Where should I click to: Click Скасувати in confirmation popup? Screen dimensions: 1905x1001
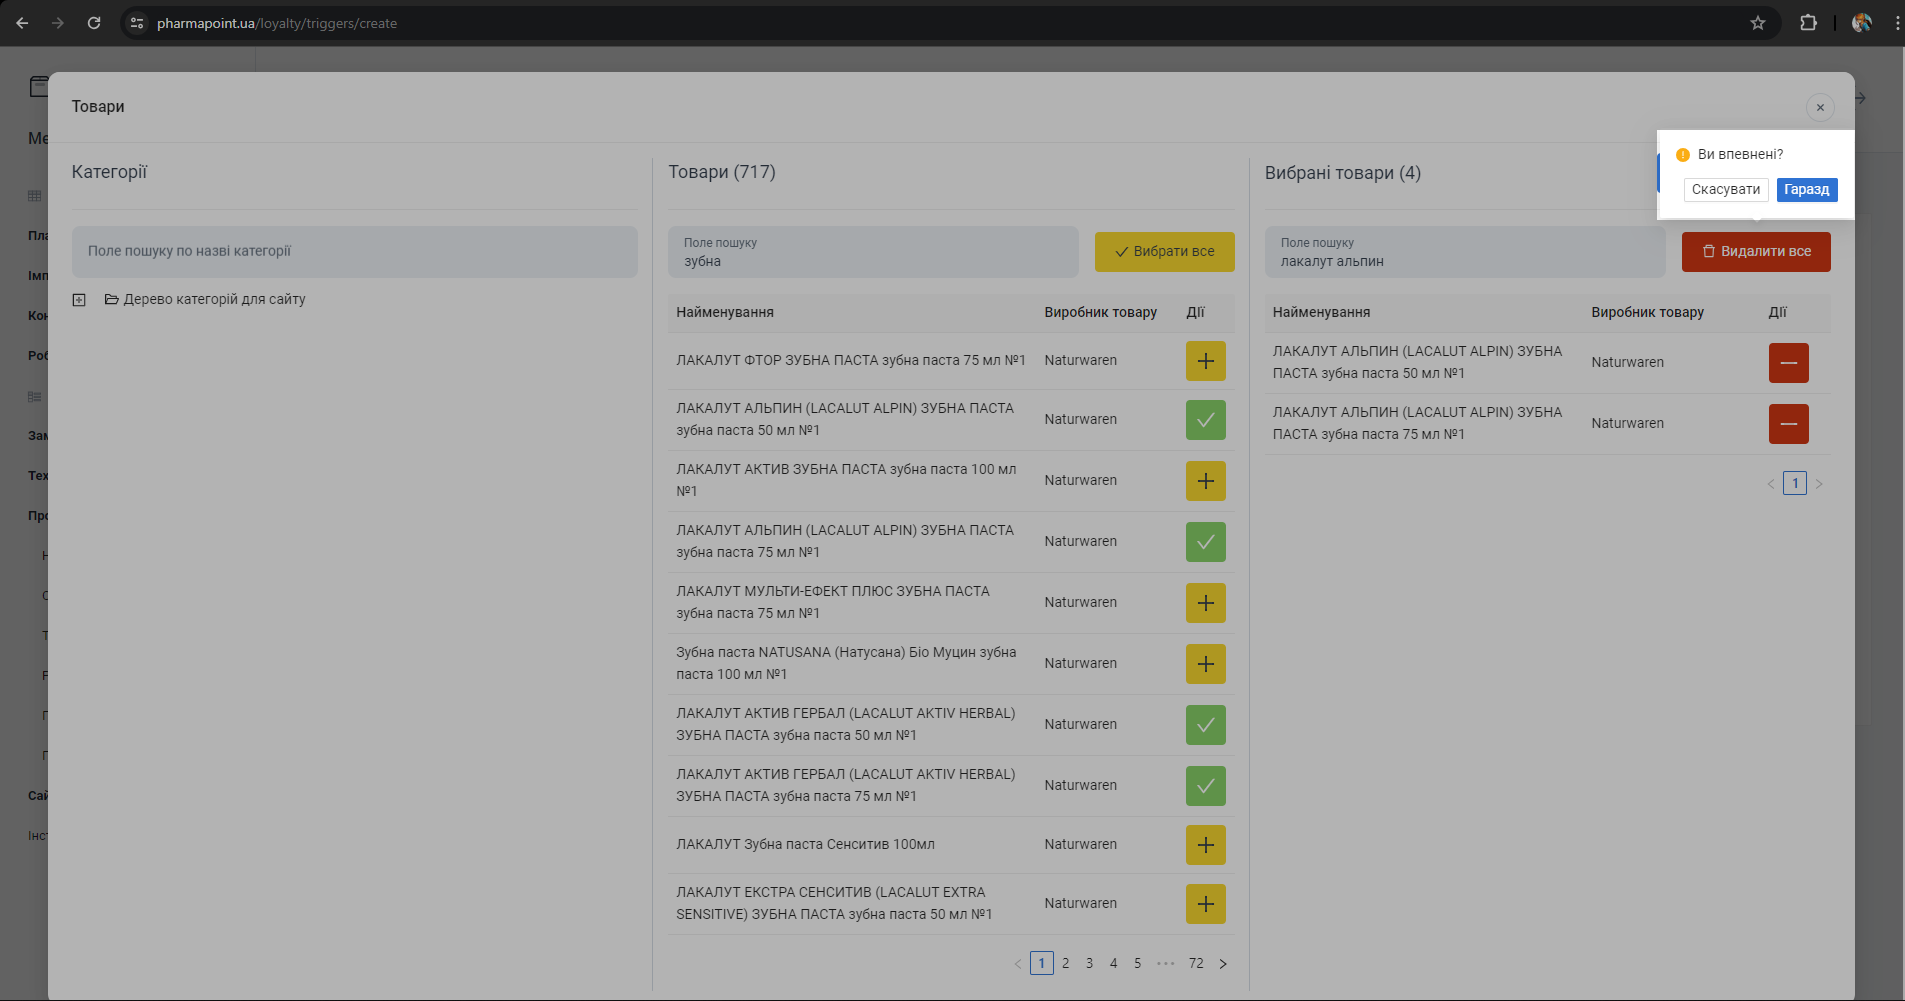(1725, 190)
